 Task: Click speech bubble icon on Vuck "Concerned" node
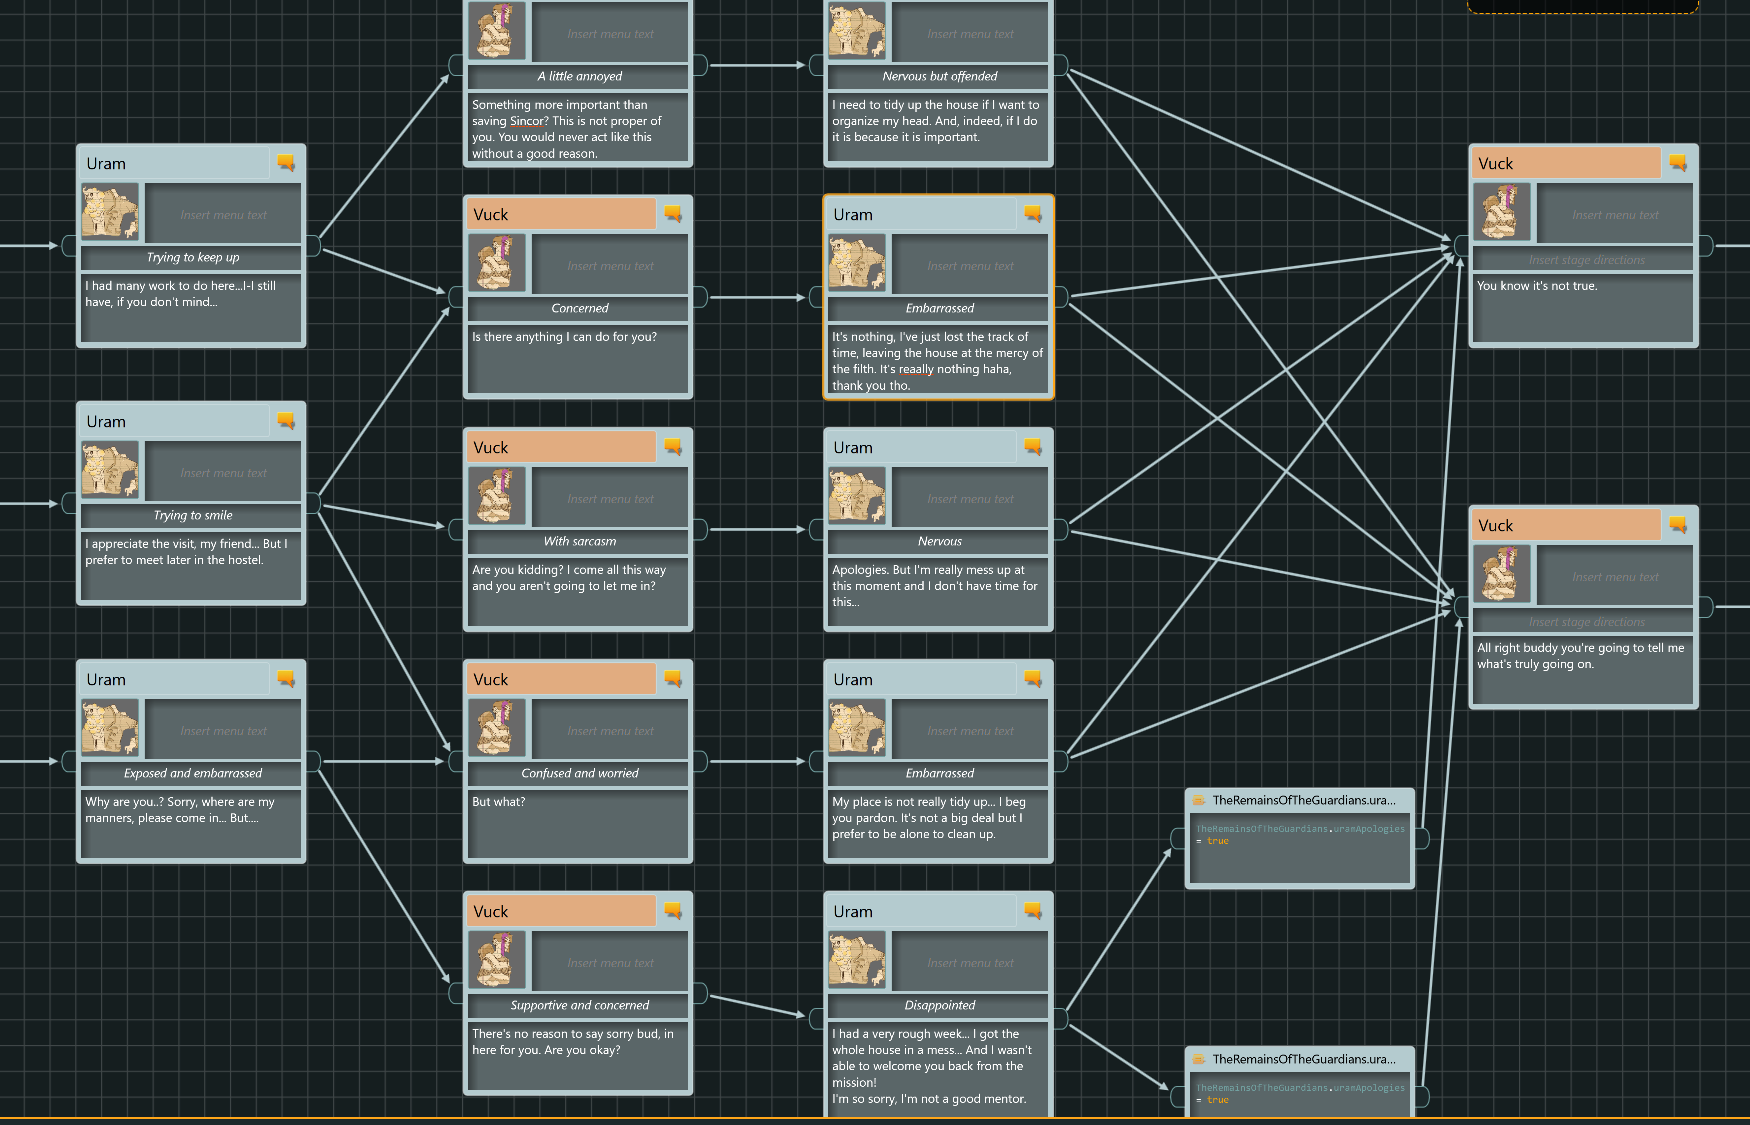point(673,214)
